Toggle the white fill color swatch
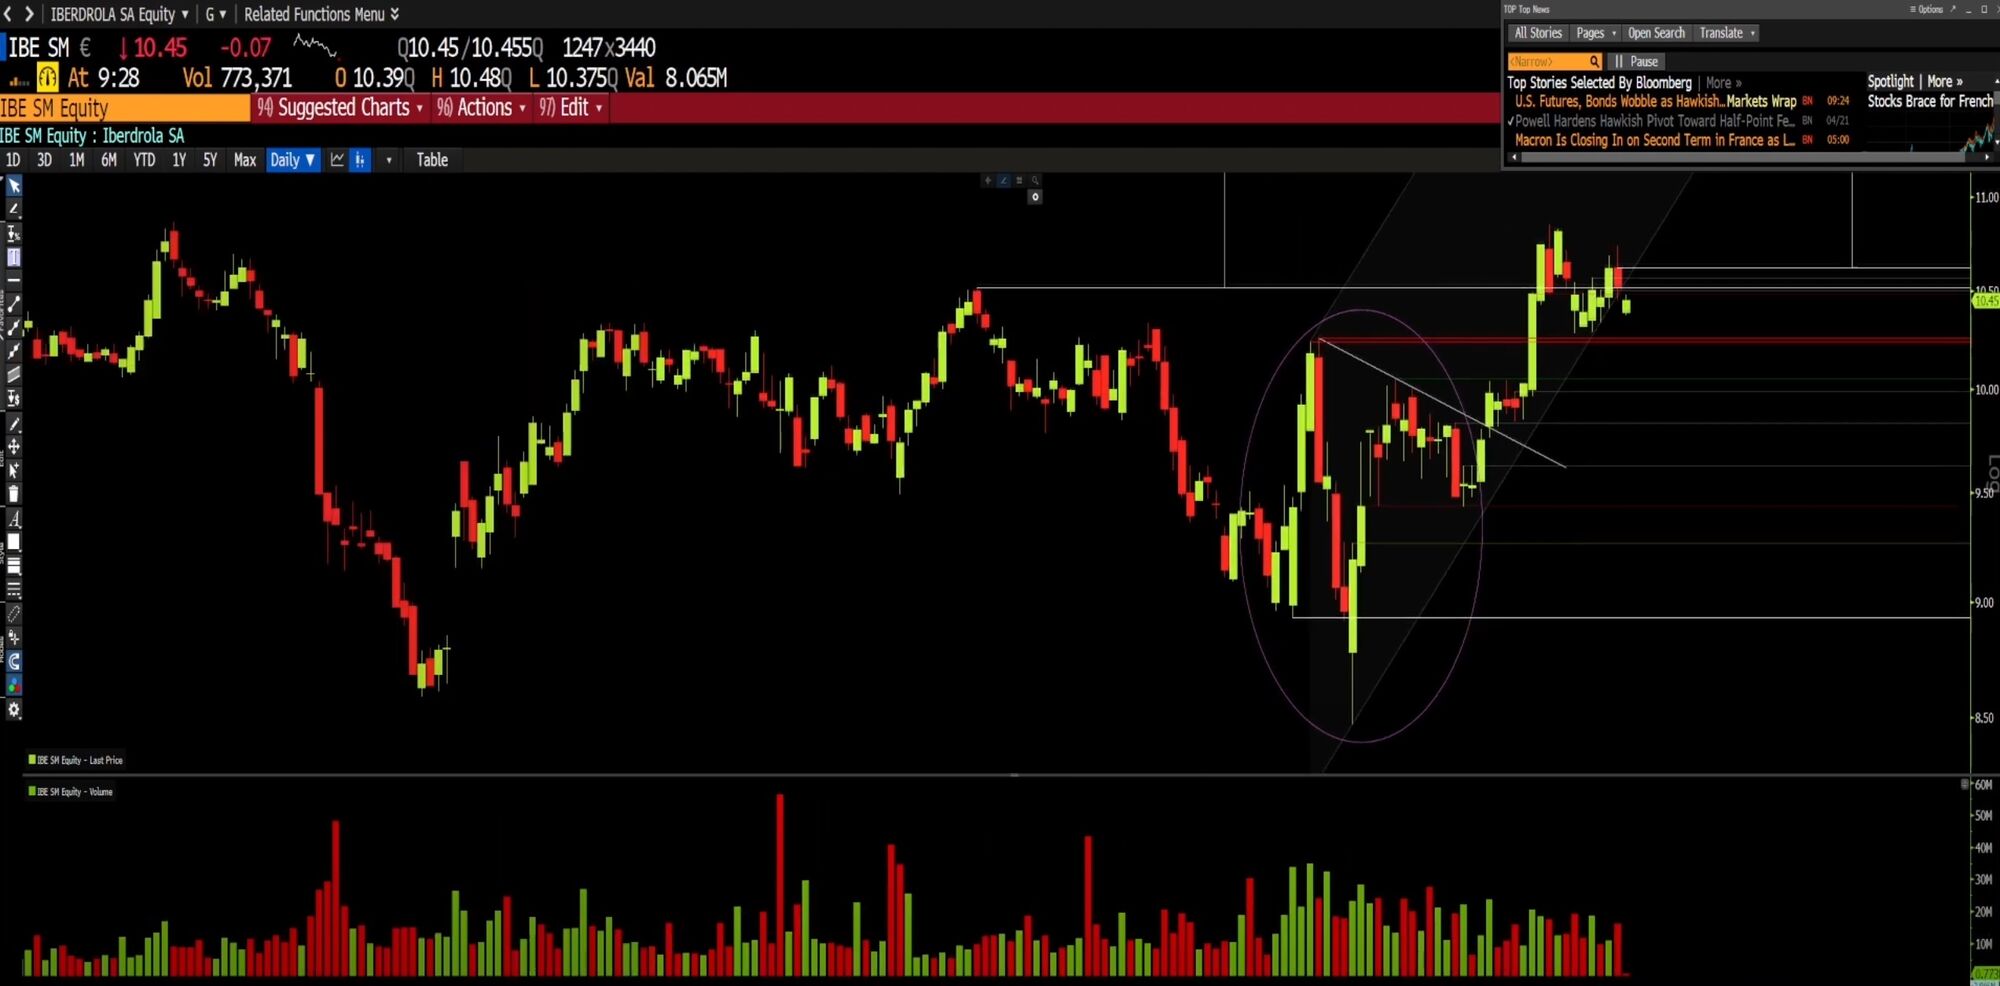Screen dimensions: 2000x986 [x=14, y=542]
